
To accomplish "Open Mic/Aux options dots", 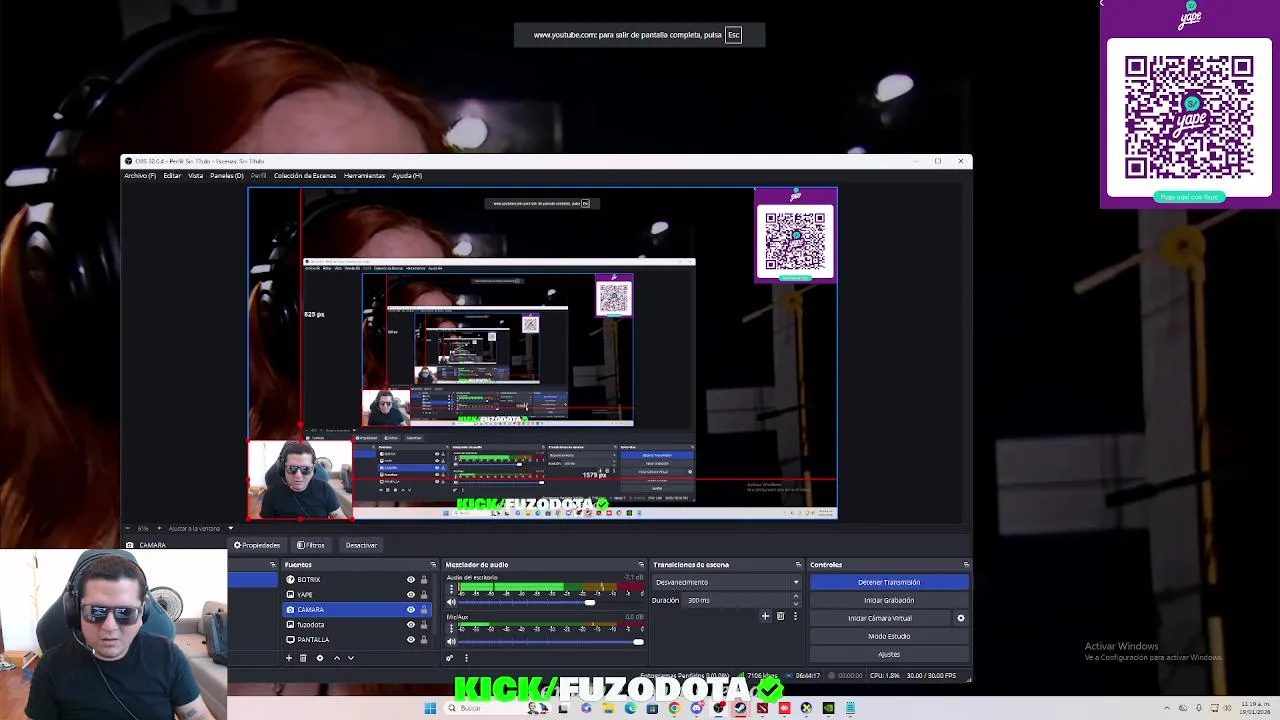I will click(x=451, y=629).
